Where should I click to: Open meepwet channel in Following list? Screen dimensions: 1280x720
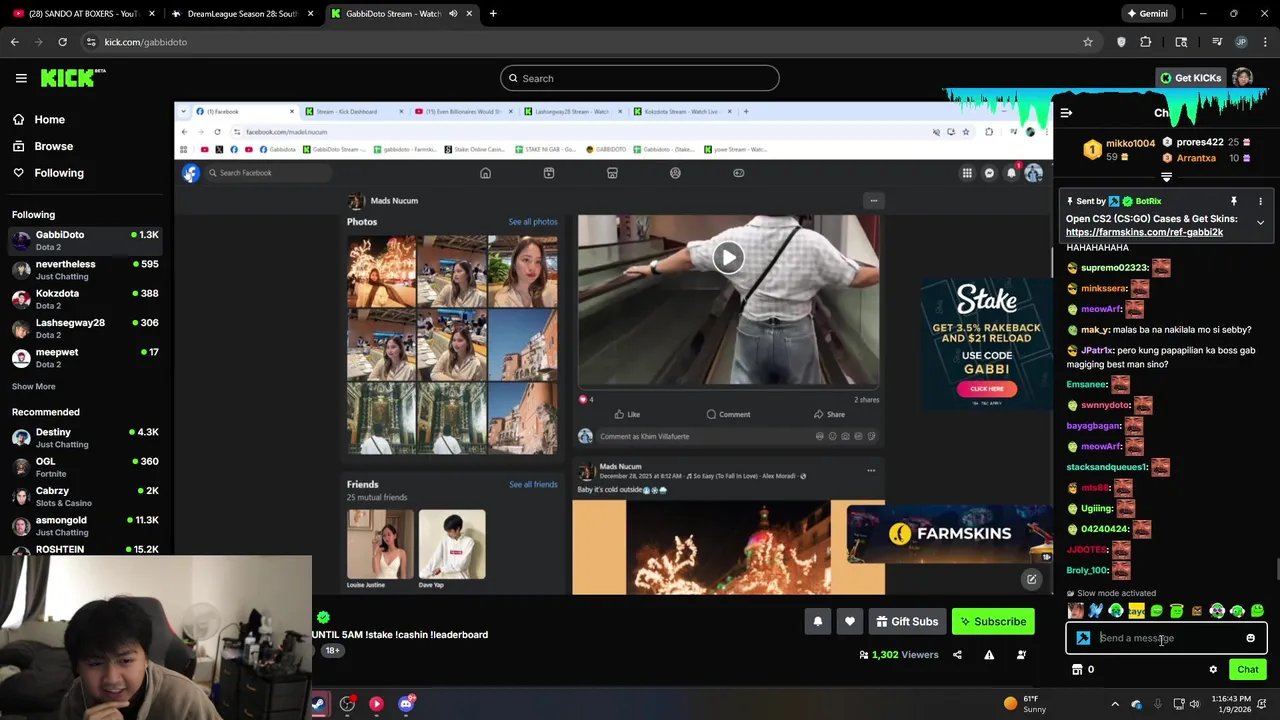pyautogui.click(x=85, y=358)
